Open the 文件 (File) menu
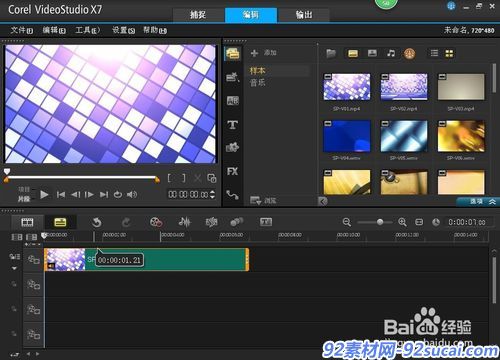 pos(22,30)
